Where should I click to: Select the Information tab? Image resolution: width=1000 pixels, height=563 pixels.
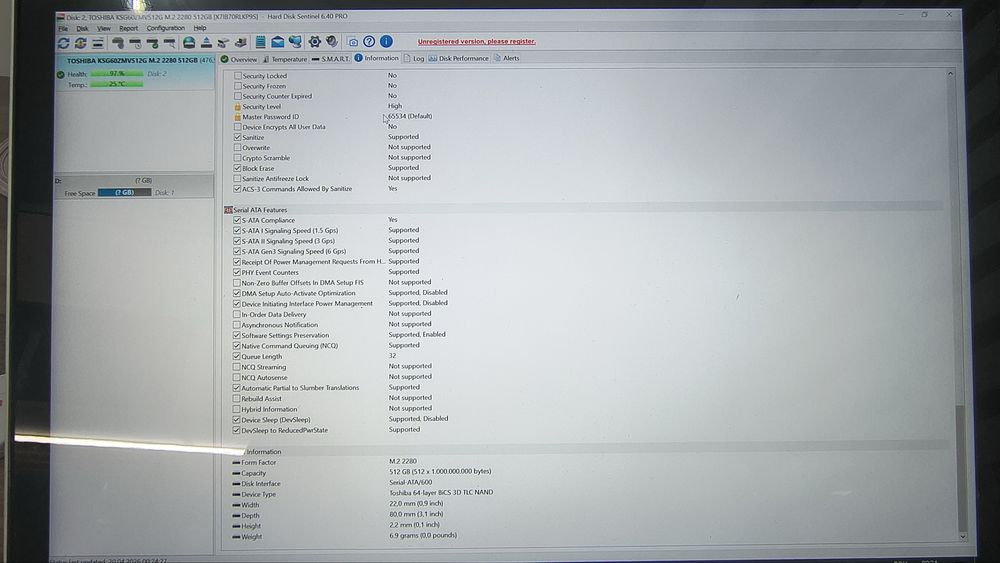[376, 58]
